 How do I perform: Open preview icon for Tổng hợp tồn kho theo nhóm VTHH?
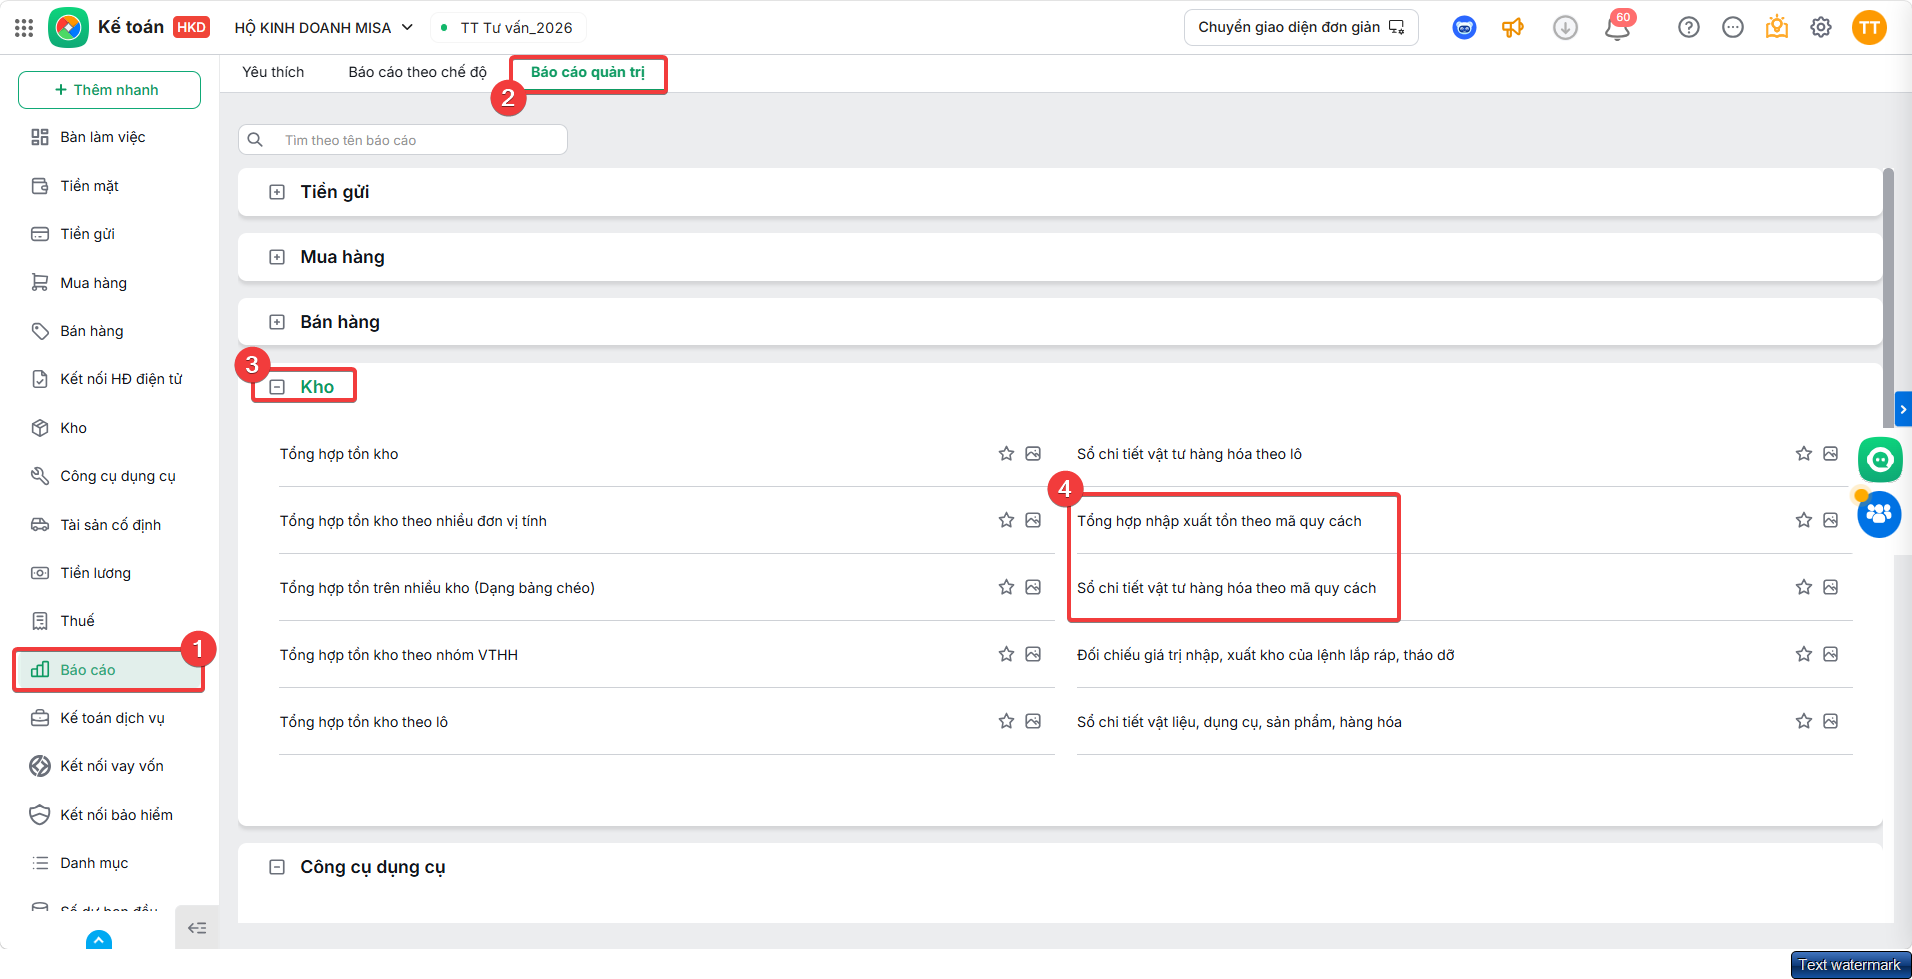(x=1033, y=654)
